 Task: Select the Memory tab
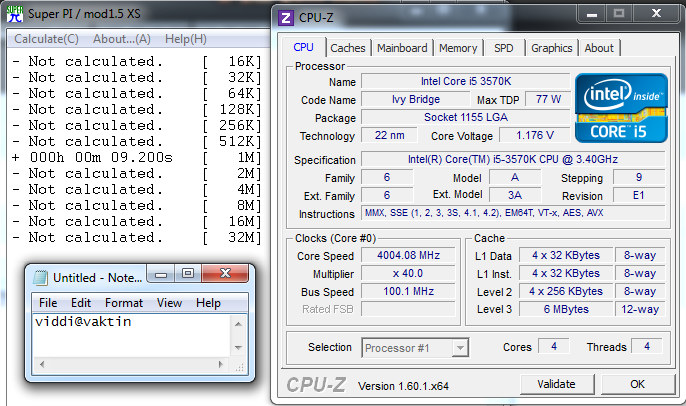(x=458, y=48)
